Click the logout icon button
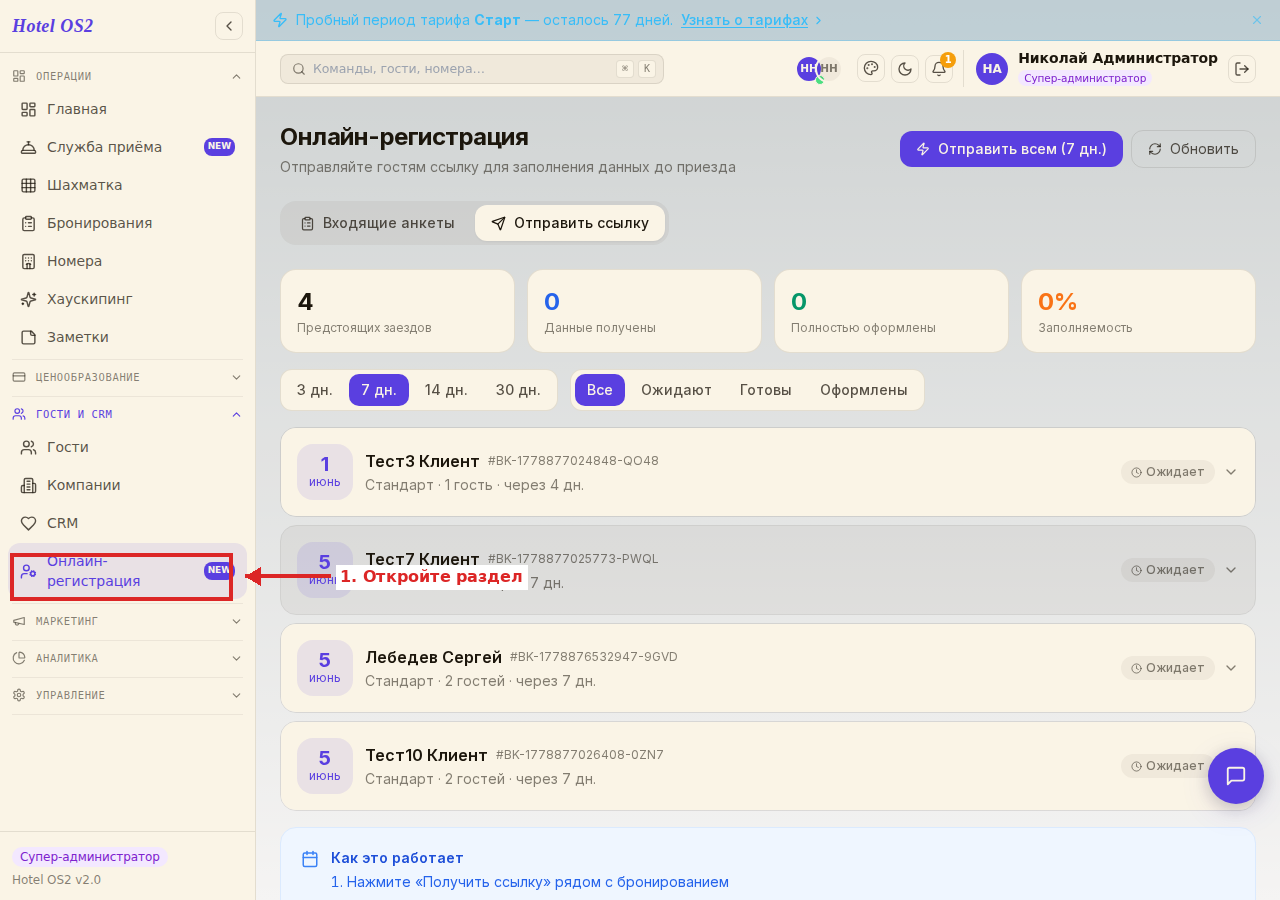Image resolution: width=1280 pixels, height=900 pixels. 1242,68
